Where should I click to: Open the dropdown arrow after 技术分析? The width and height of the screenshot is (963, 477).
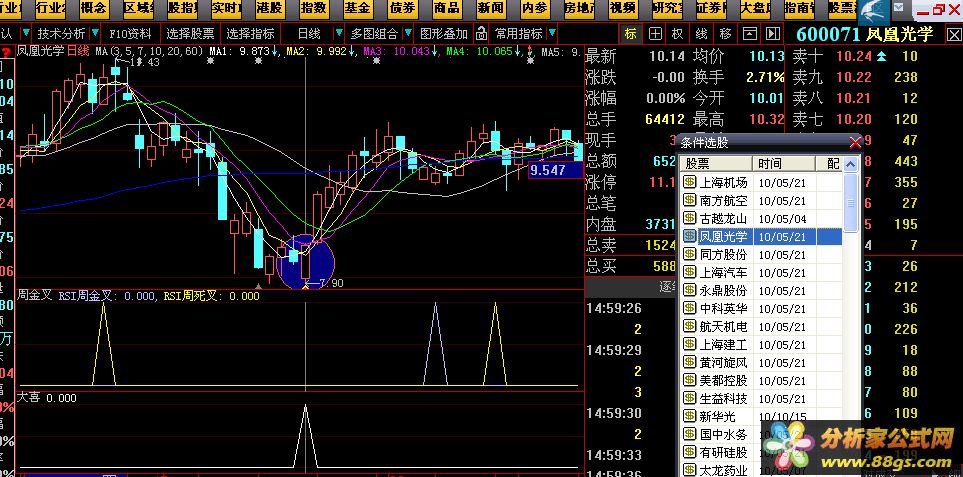(97, 33)
